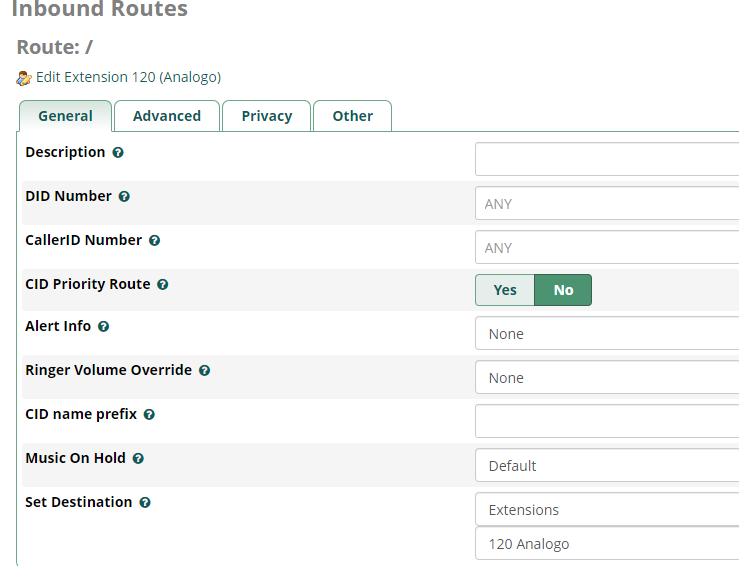Click help icon beside CID name prefix
Viewport: 739px width, 566px height.
pyautogui.click(x=150, y=415)
